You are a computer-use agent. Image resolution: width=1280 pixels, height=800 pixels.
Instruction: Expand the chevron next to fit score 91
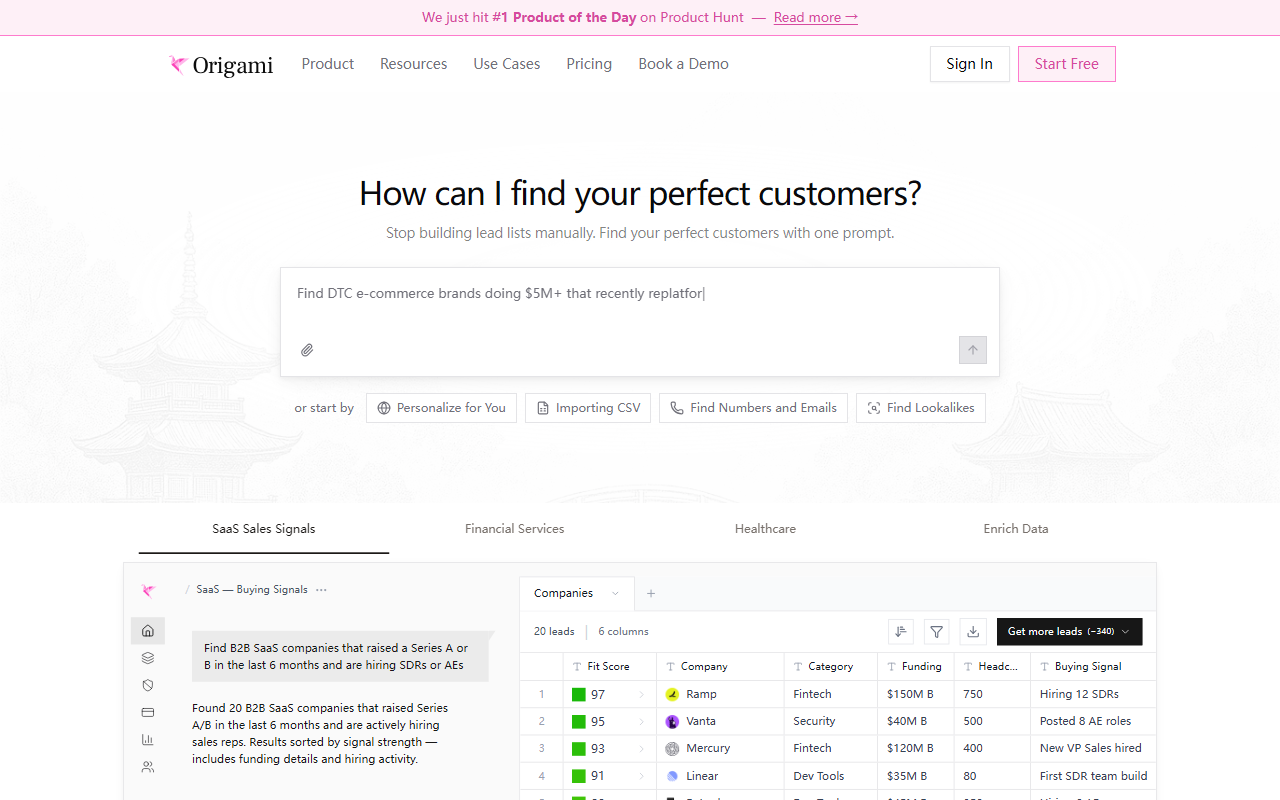[641, 776]
